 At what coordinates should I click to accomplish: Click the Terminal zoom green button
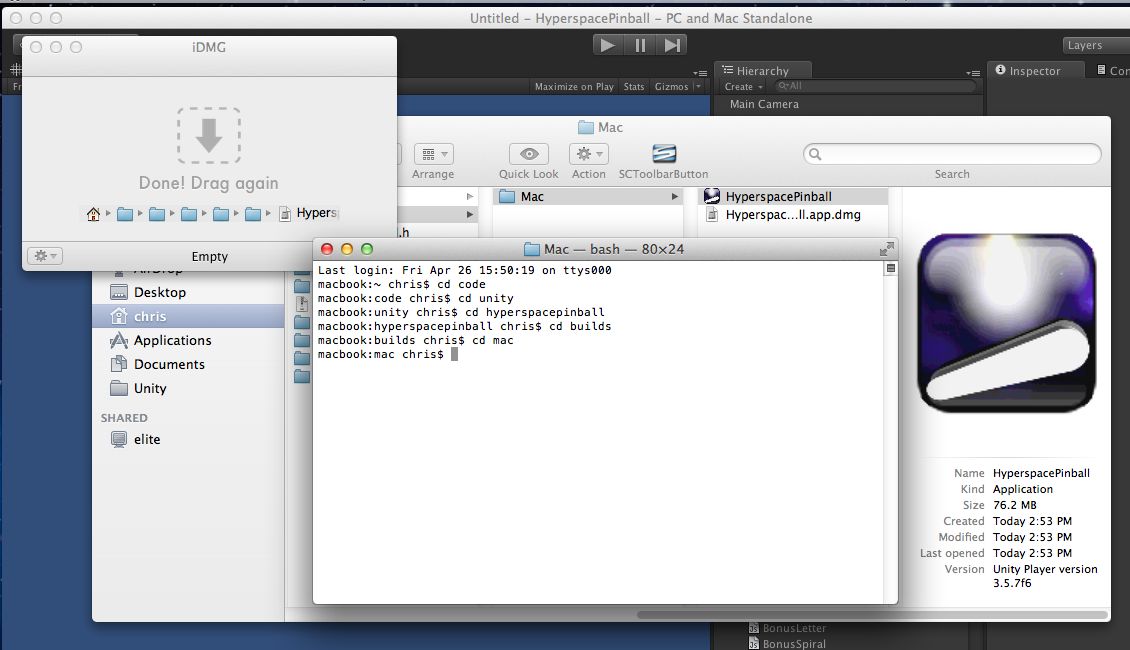click(367, 249)
